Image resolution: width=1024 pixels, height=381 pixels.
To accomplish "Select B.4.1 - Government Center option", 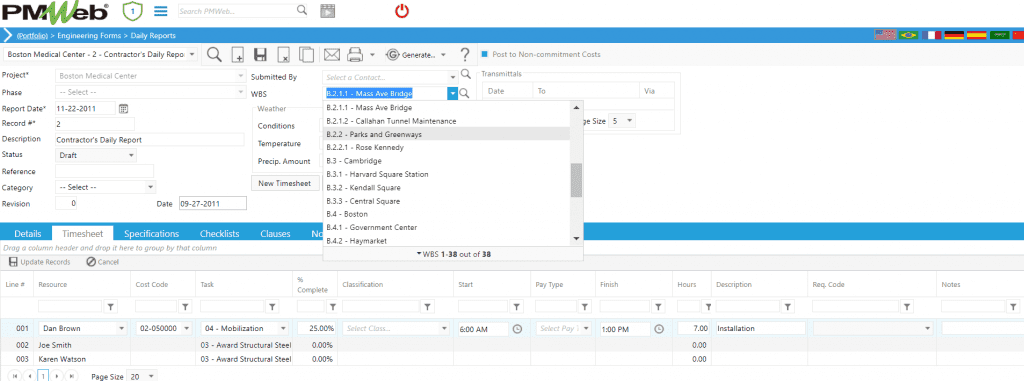I will click(x=446, y=227).
